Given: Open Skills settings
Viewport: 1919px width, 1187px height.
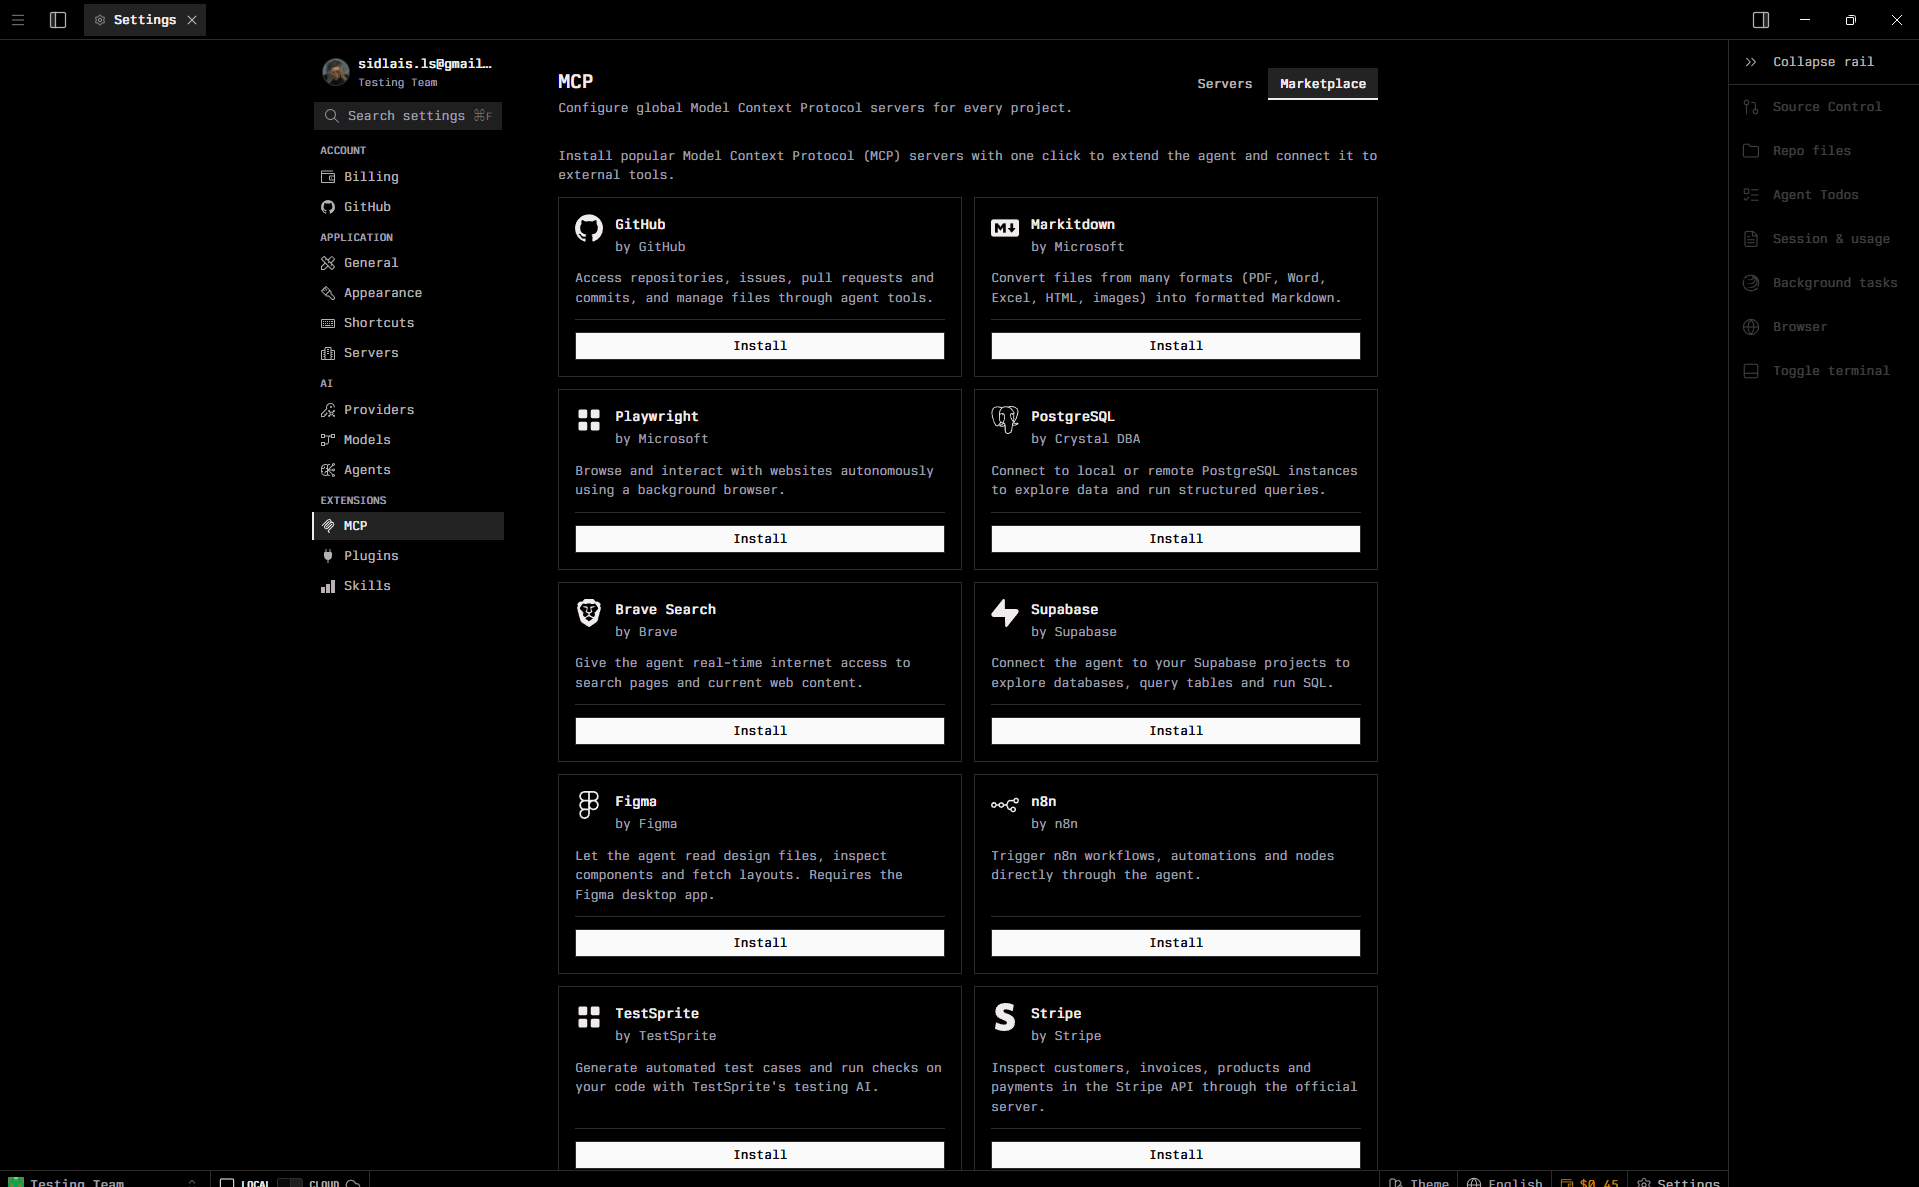Looking at the screenshot, I should 408,586.
